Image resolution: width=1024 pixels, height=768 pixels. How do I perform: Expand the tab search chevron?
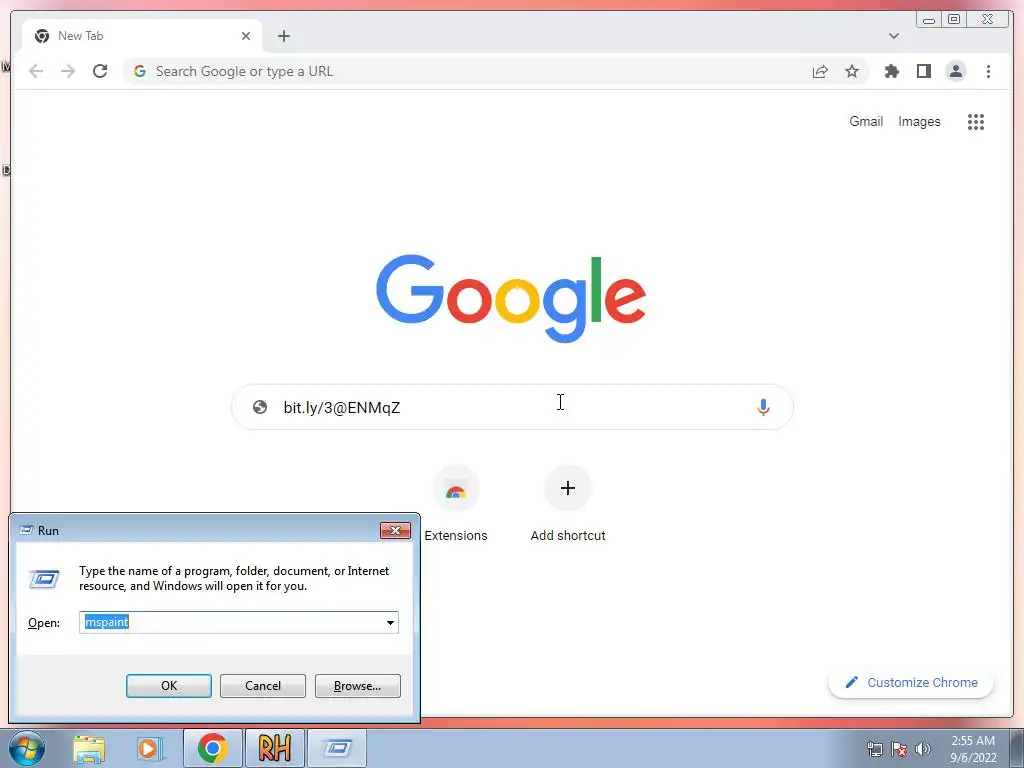coord(894,36)
